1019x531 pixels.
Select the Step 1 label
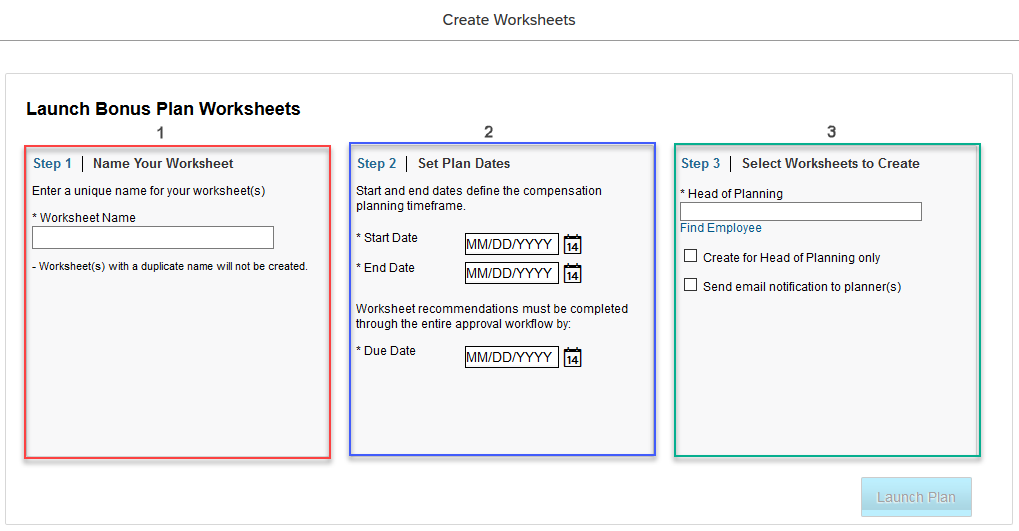[52, 164]
